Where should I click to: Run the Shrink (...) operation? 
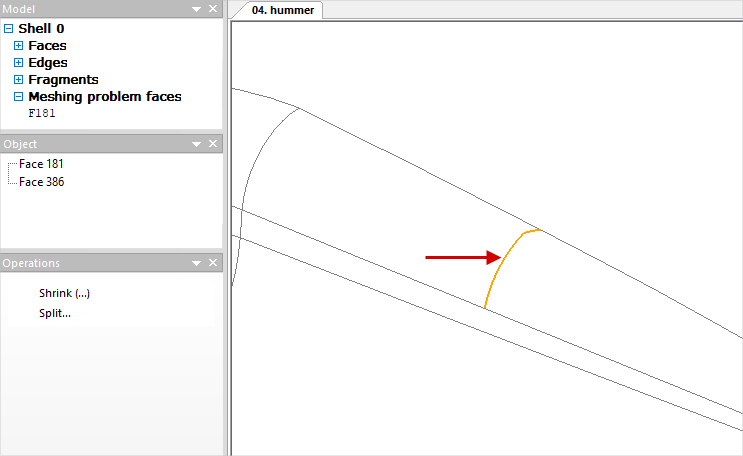65,293
